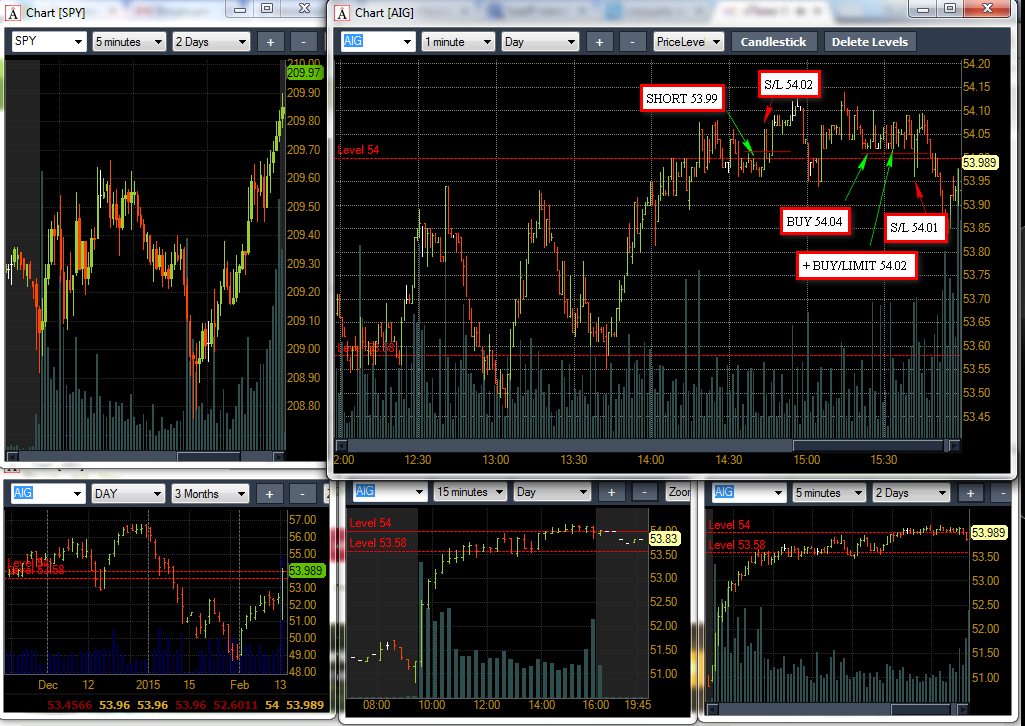The image size is (1025, 726).
Task: Click plus zoom button in 15 minutes chart
Action: [x=612, y=492]
